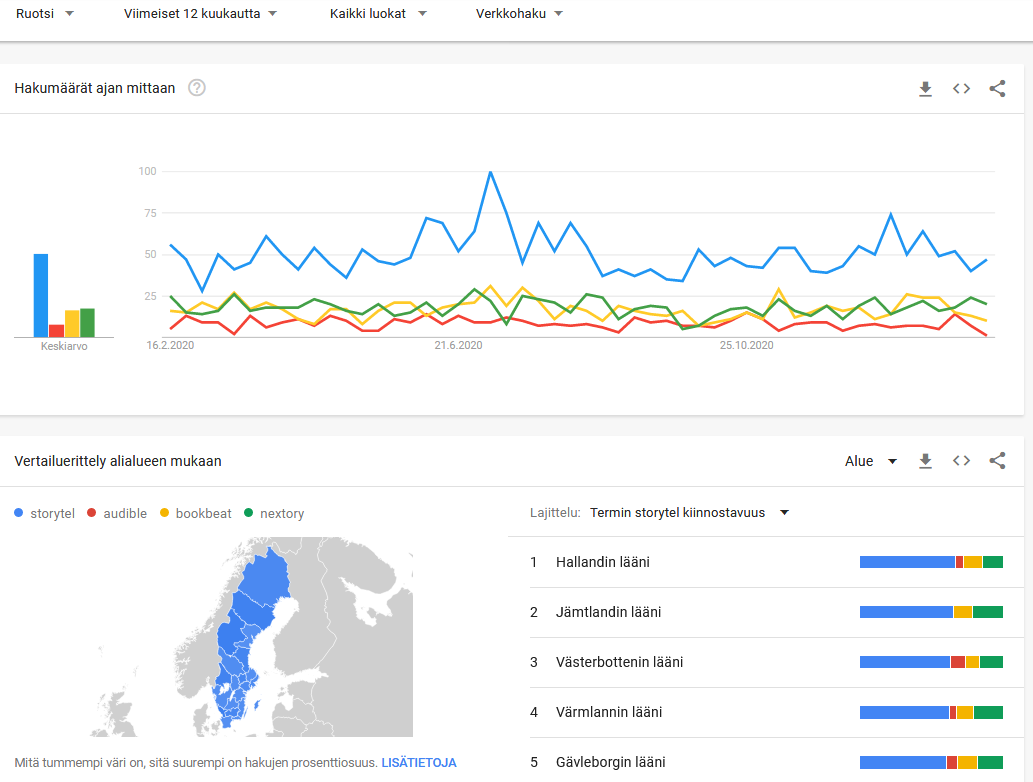Open embed code for subregion breakdown

point(961,461)
